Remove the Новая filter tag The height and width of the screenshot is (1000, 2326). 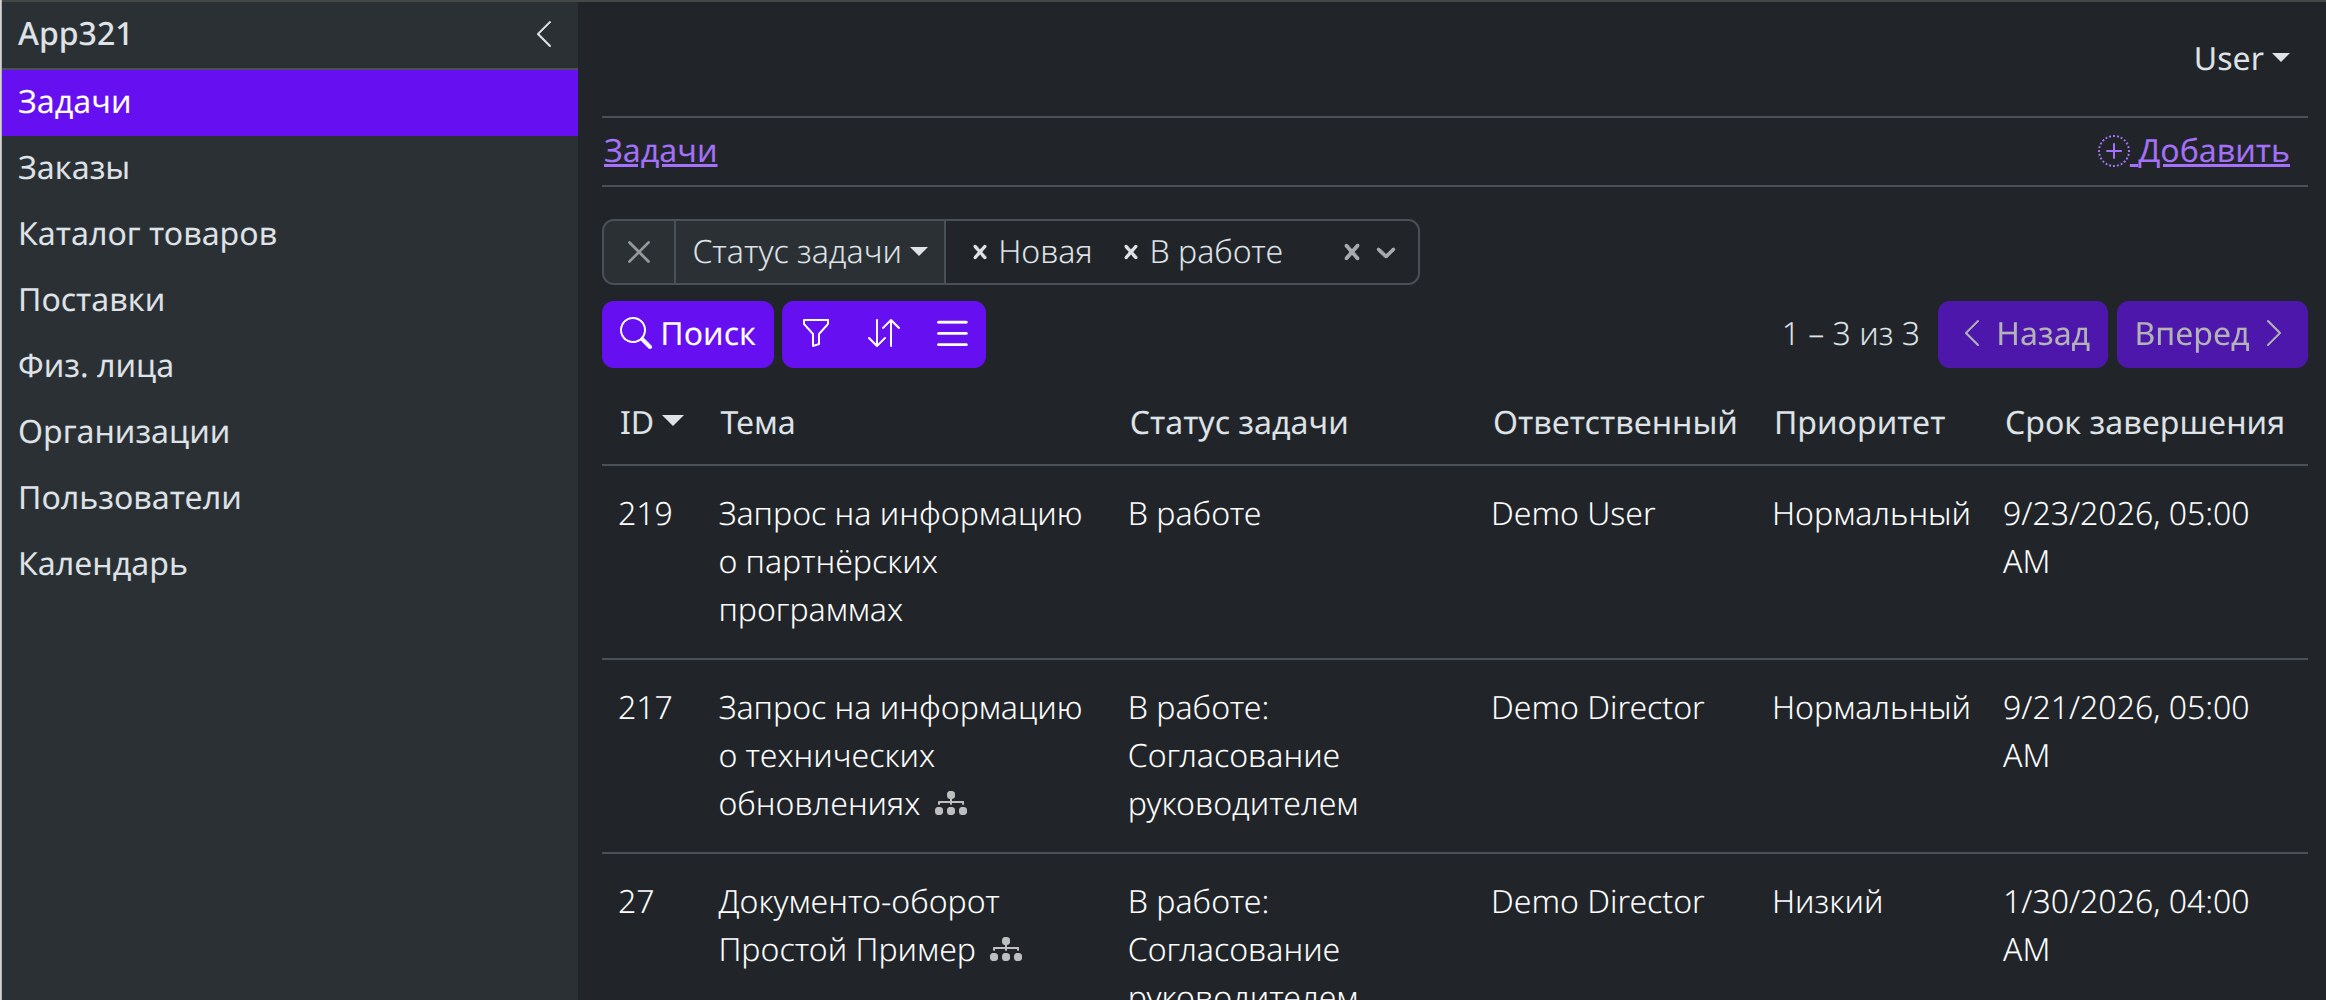(x=980, y=253)
